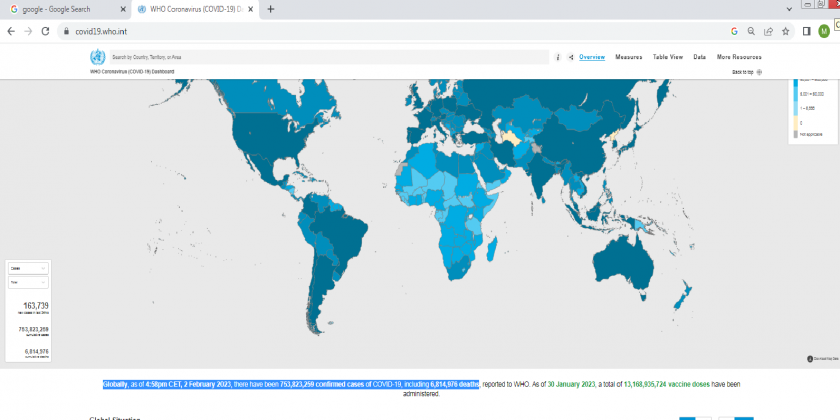Click the share page icon in address bar
This screenshot has width=840, height=420.
click(768, 31)
